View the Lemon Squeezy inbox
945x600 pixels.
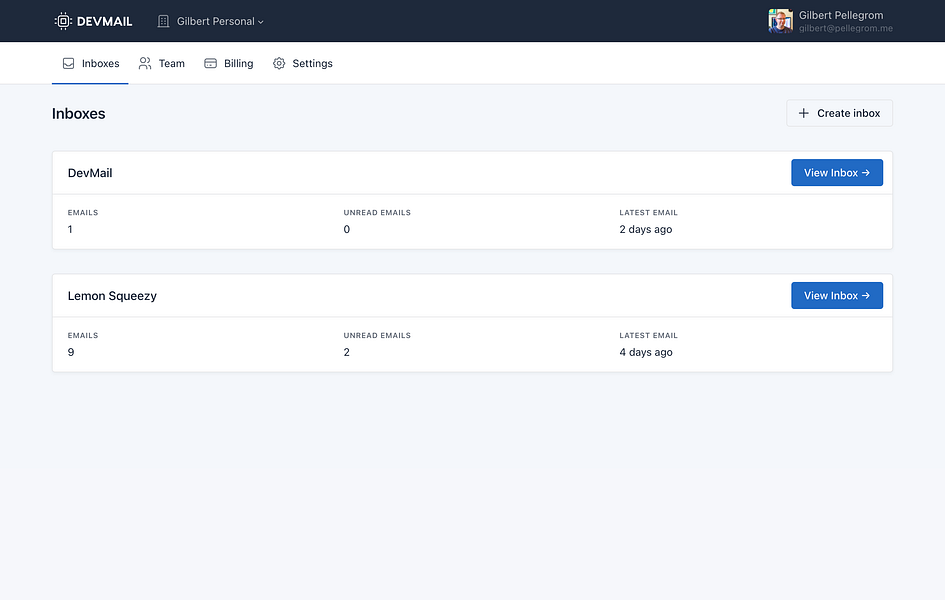point(837,295)
